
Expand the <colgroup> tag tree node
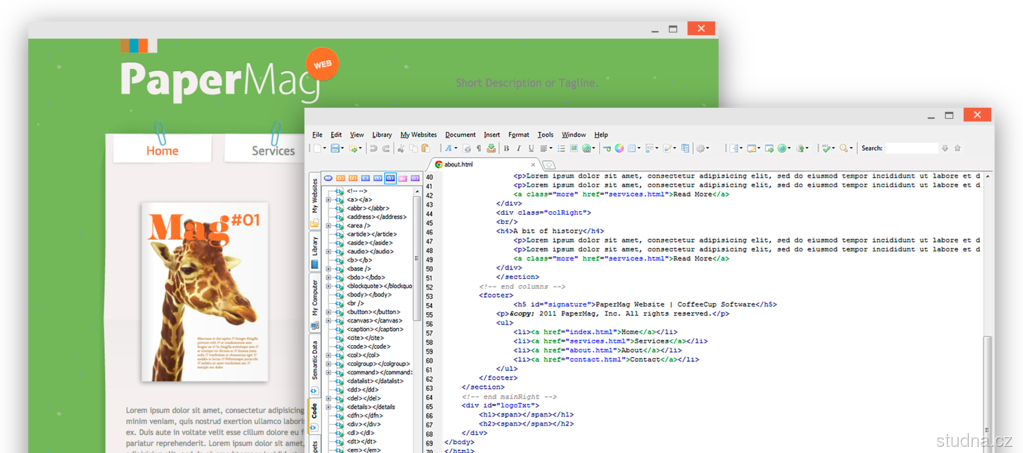(x=328, y=364)
